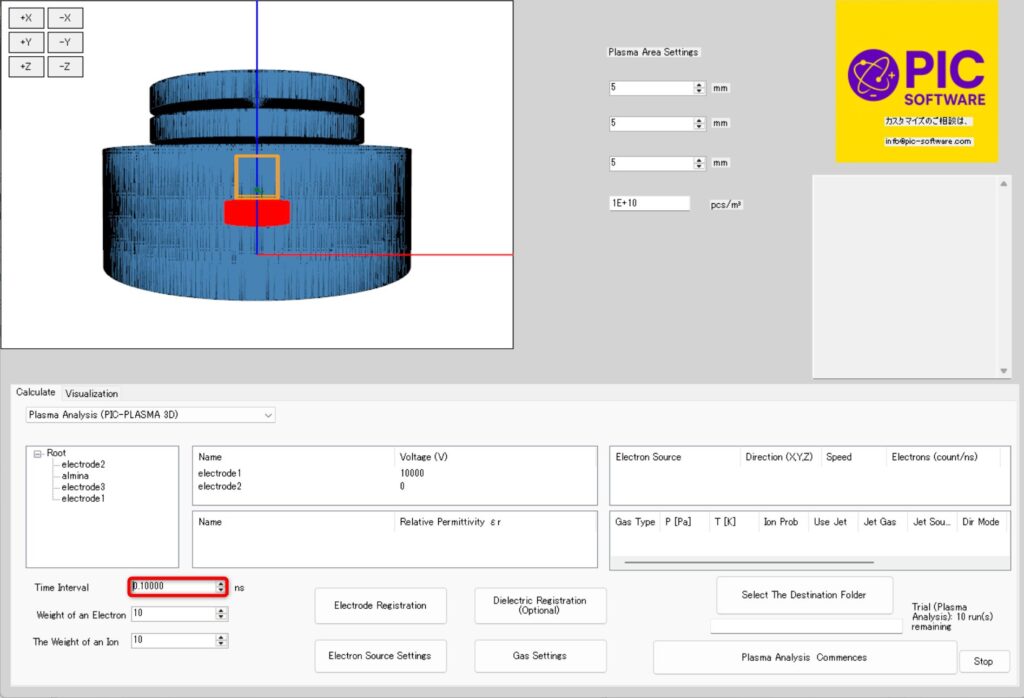The image size is (1024, 698).
Task: Start the plasma analysis
Action: 804,658
